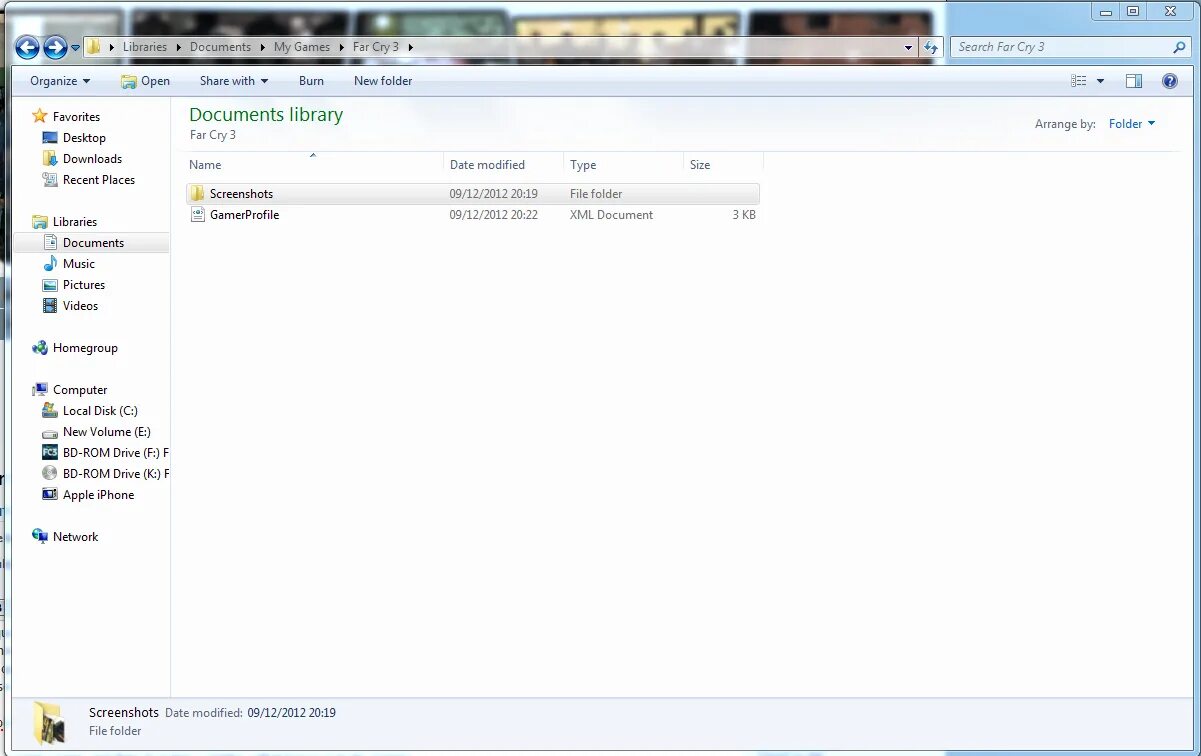1201x756 pixels.
Task: Click Documents in the address breadcrumb
Action: (220, 47)
